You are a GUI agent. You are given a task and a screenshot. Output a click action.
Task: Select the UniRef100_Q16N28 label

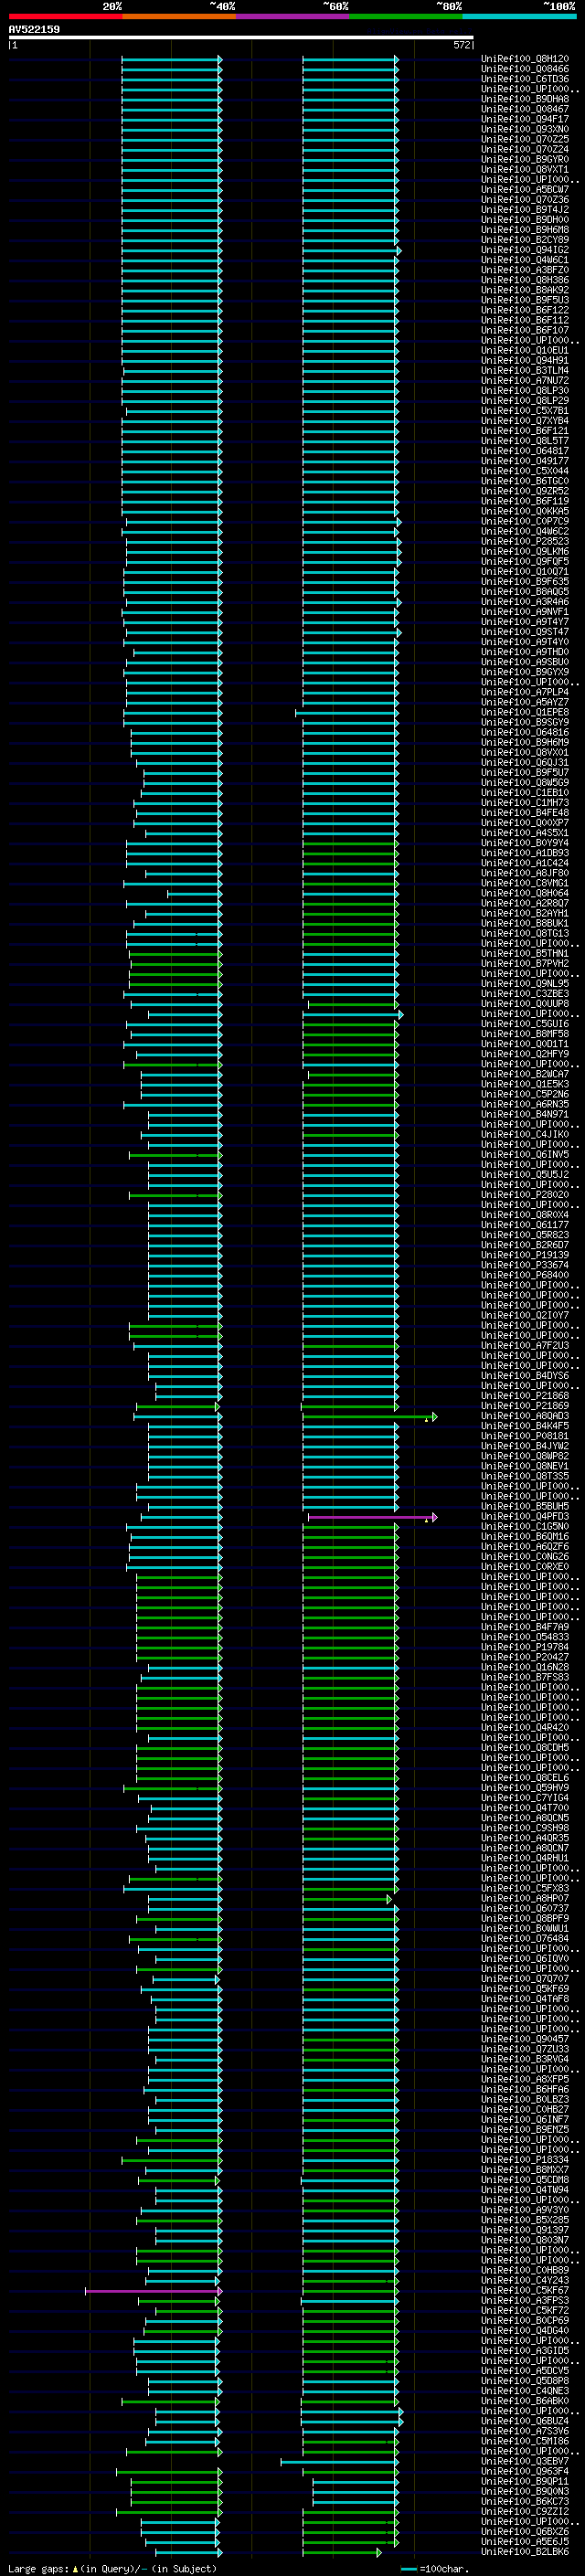tap(525, 1667)
